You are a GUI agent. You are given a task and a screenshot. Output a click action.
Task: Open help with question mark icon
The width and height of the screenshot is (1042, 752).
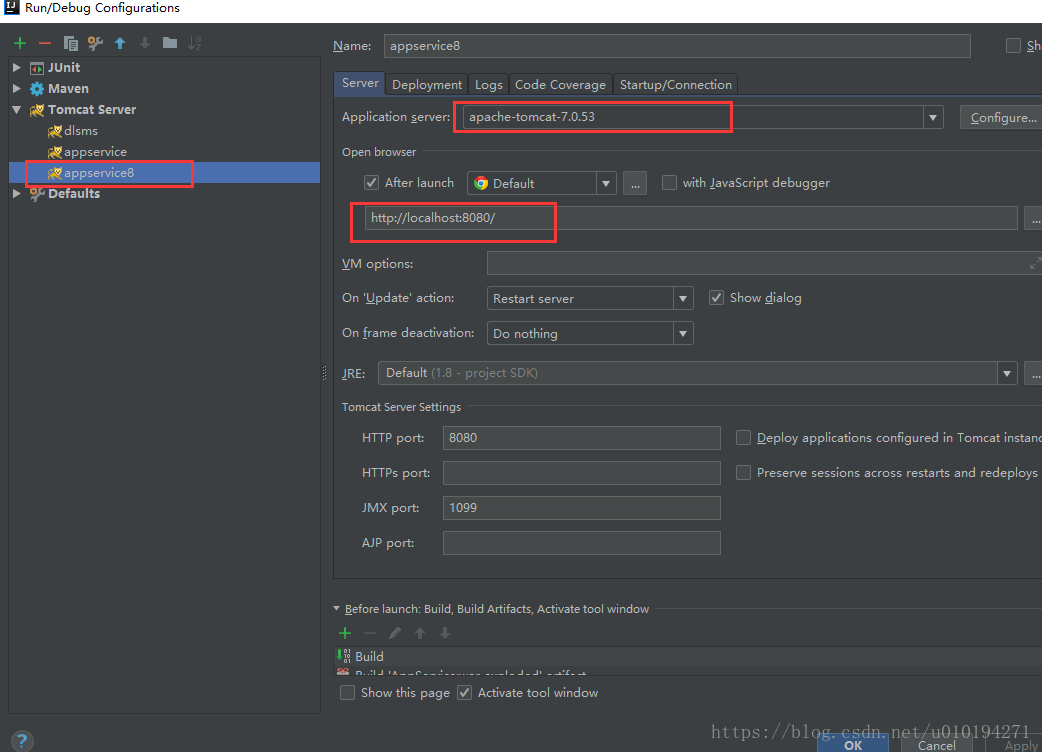(22, 741)
